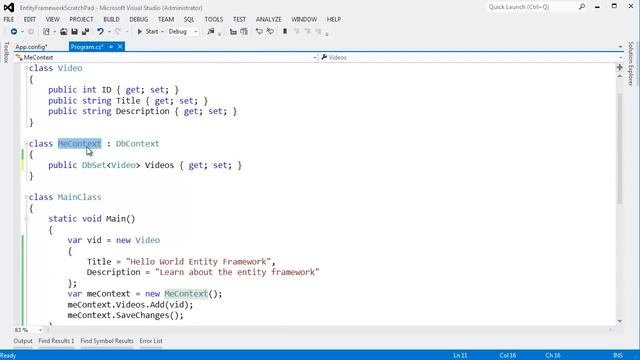Collapse the Video class outline
The height and width of the screenshot is (360, 640).
click(26, 68)
